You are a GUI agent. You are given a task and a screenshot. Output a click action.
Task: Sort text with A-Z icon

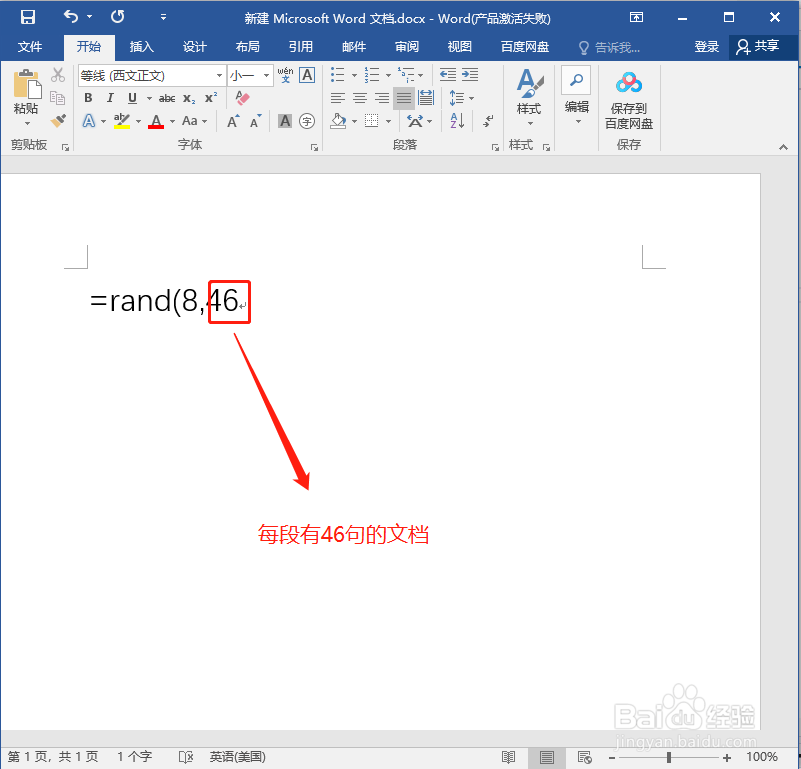point(457,121)
